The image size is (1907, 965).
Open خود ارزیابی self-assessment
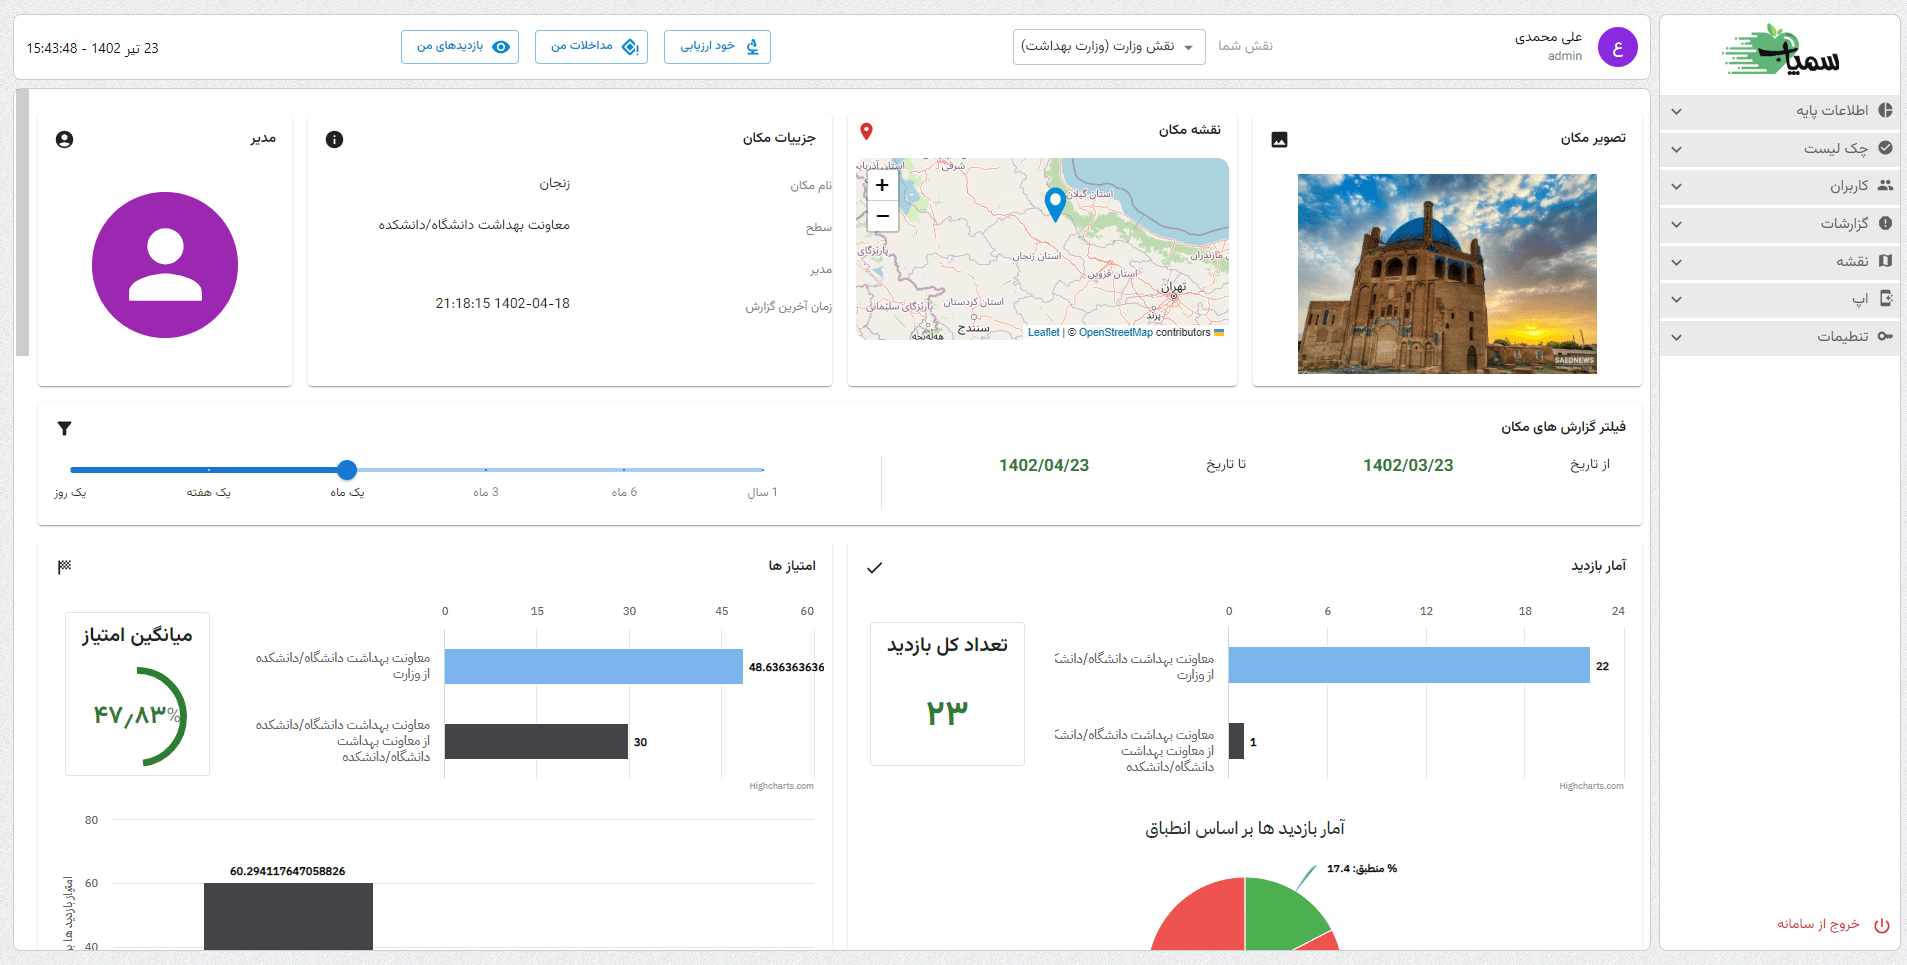click(717, 47)
